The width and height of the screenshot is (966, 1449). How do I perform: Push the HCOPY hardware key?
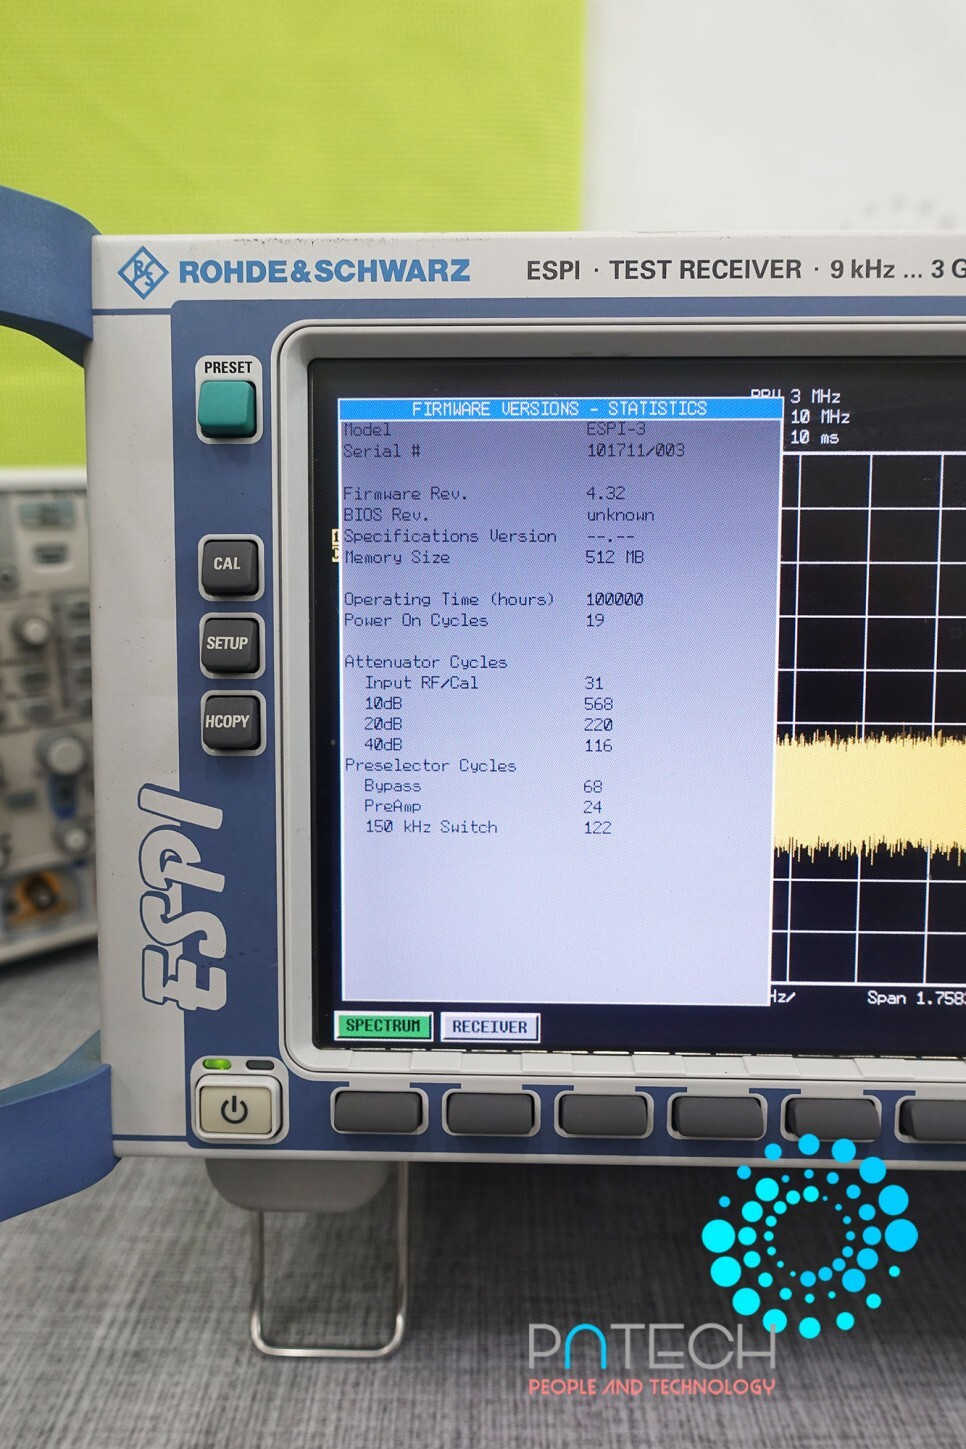click(231, 722)
